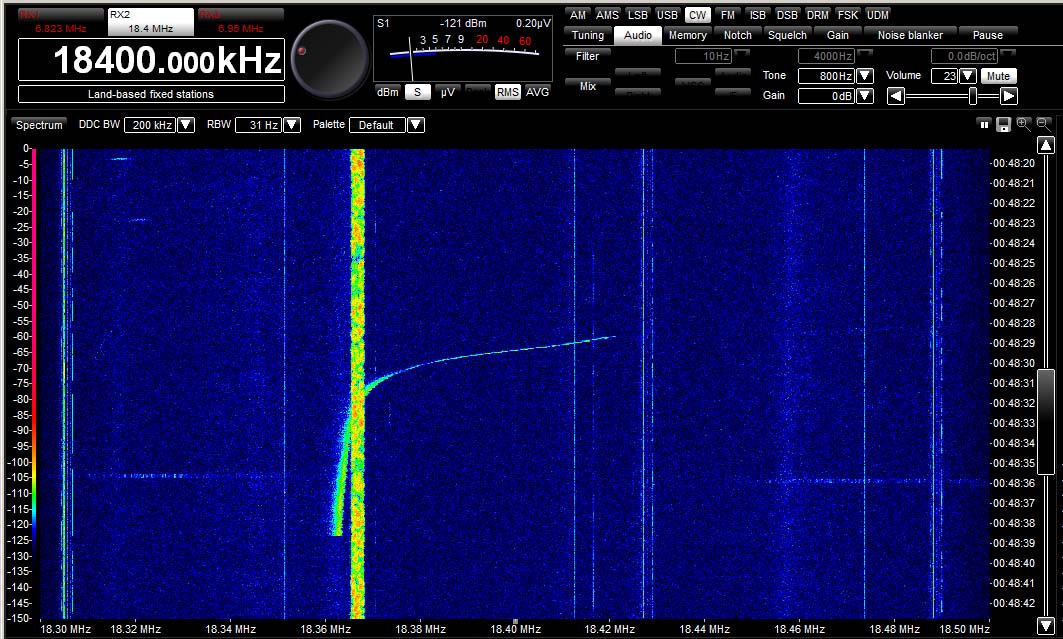Switch to receiver RX3

pos(241,22)
